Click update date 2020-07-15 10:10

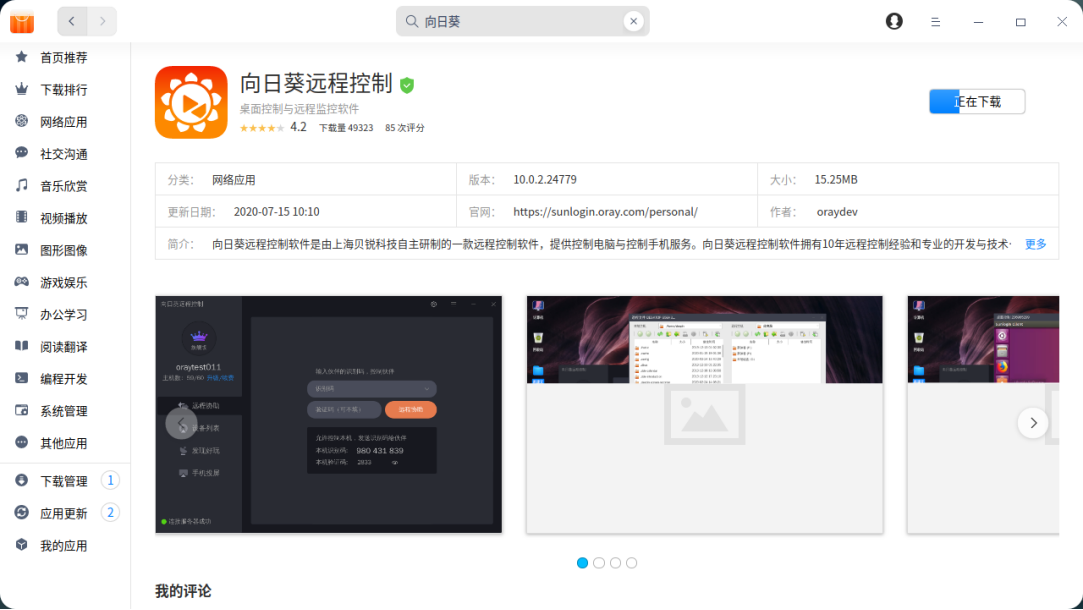click(x=276, y=211)
